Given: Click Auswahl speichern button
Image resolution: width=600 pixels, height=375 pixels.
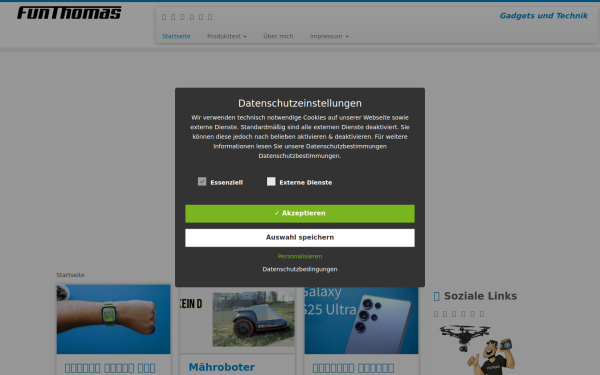Looking at the screenshot, I should click(x=300, y=238).
